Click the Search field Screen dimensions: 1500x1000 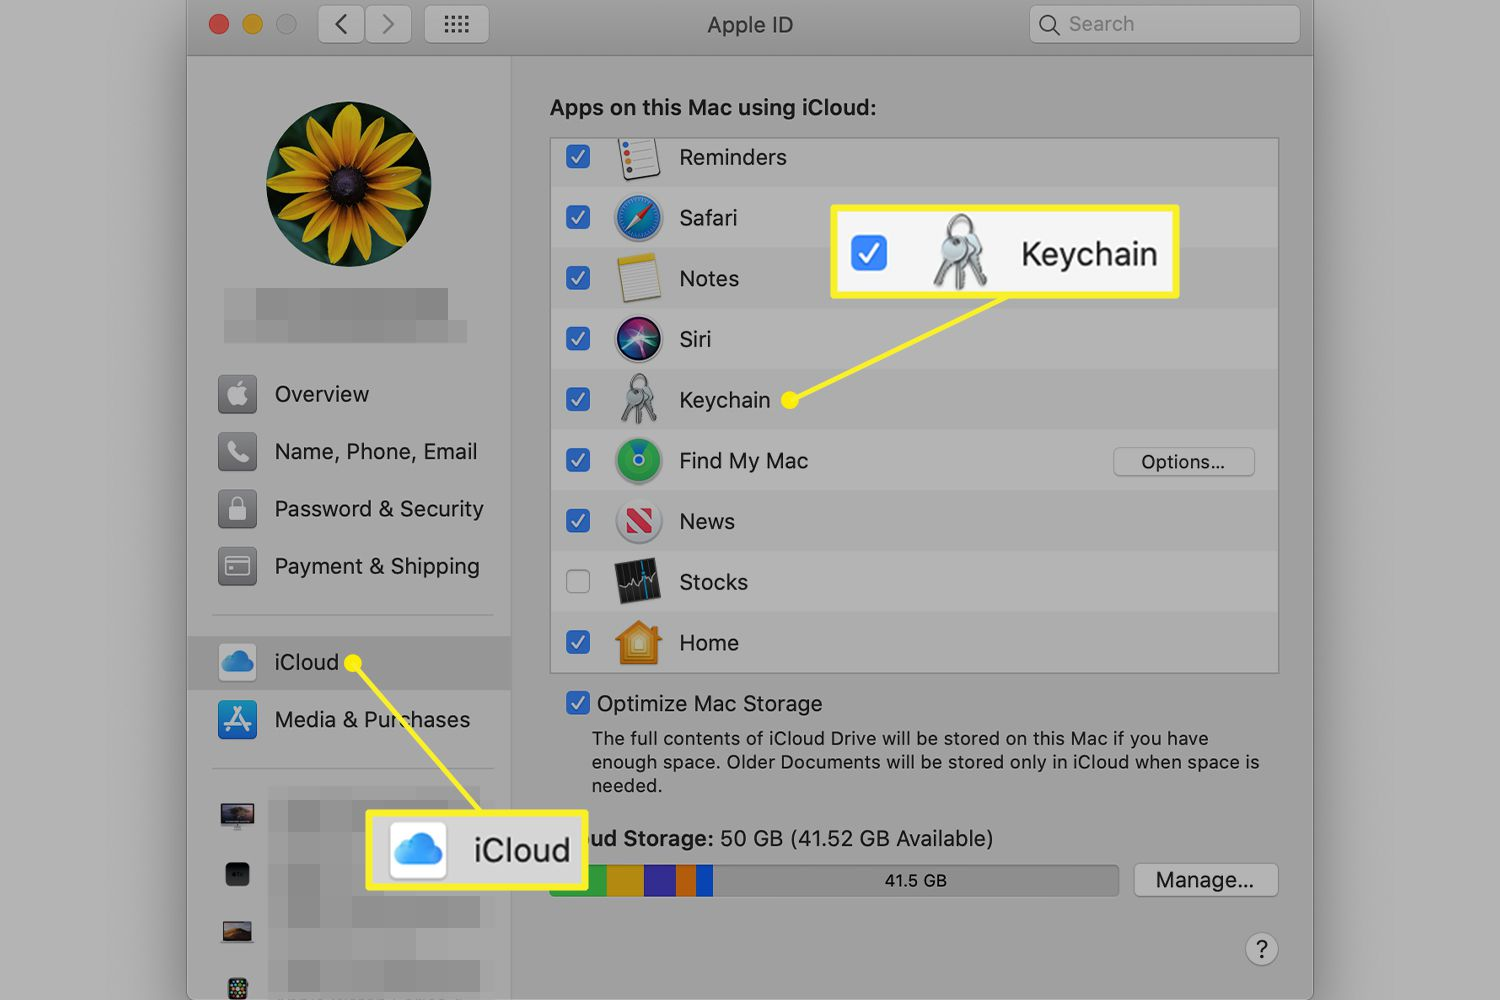[x=1165, y=24]
